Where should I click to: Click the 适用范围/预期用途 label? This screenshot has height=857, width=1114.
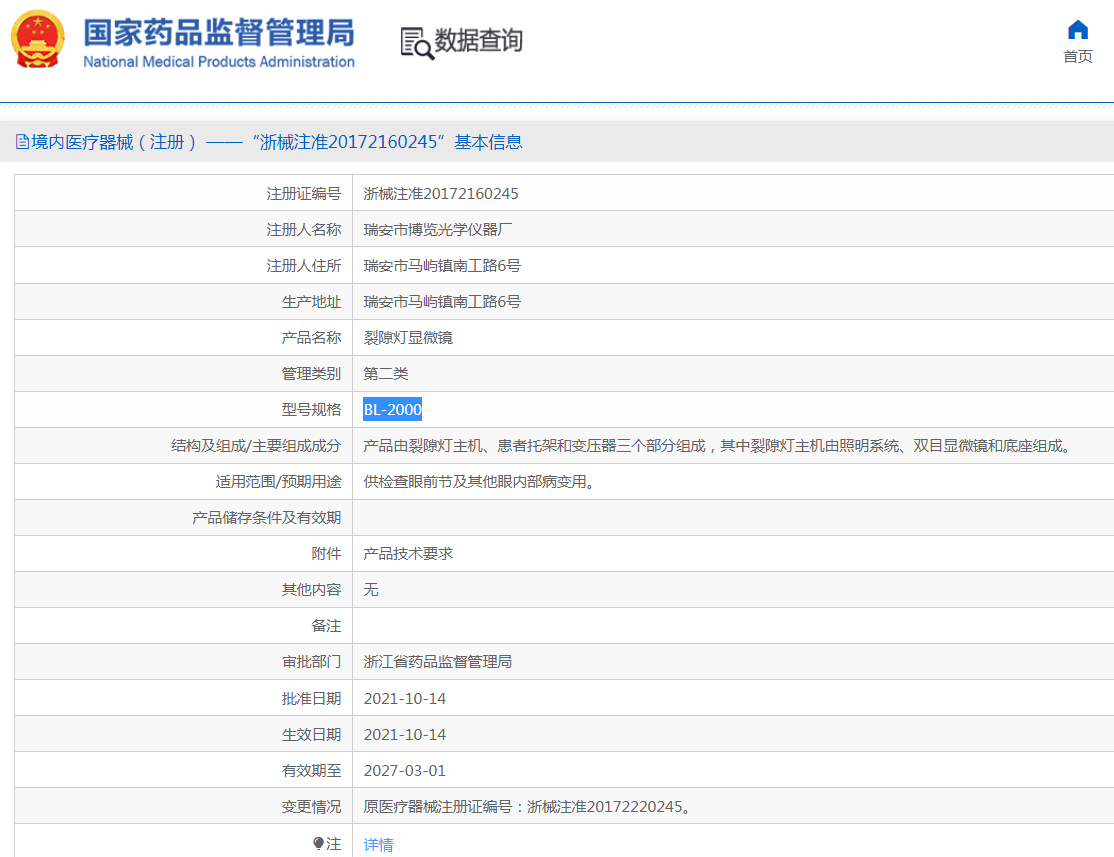[278, 482]
